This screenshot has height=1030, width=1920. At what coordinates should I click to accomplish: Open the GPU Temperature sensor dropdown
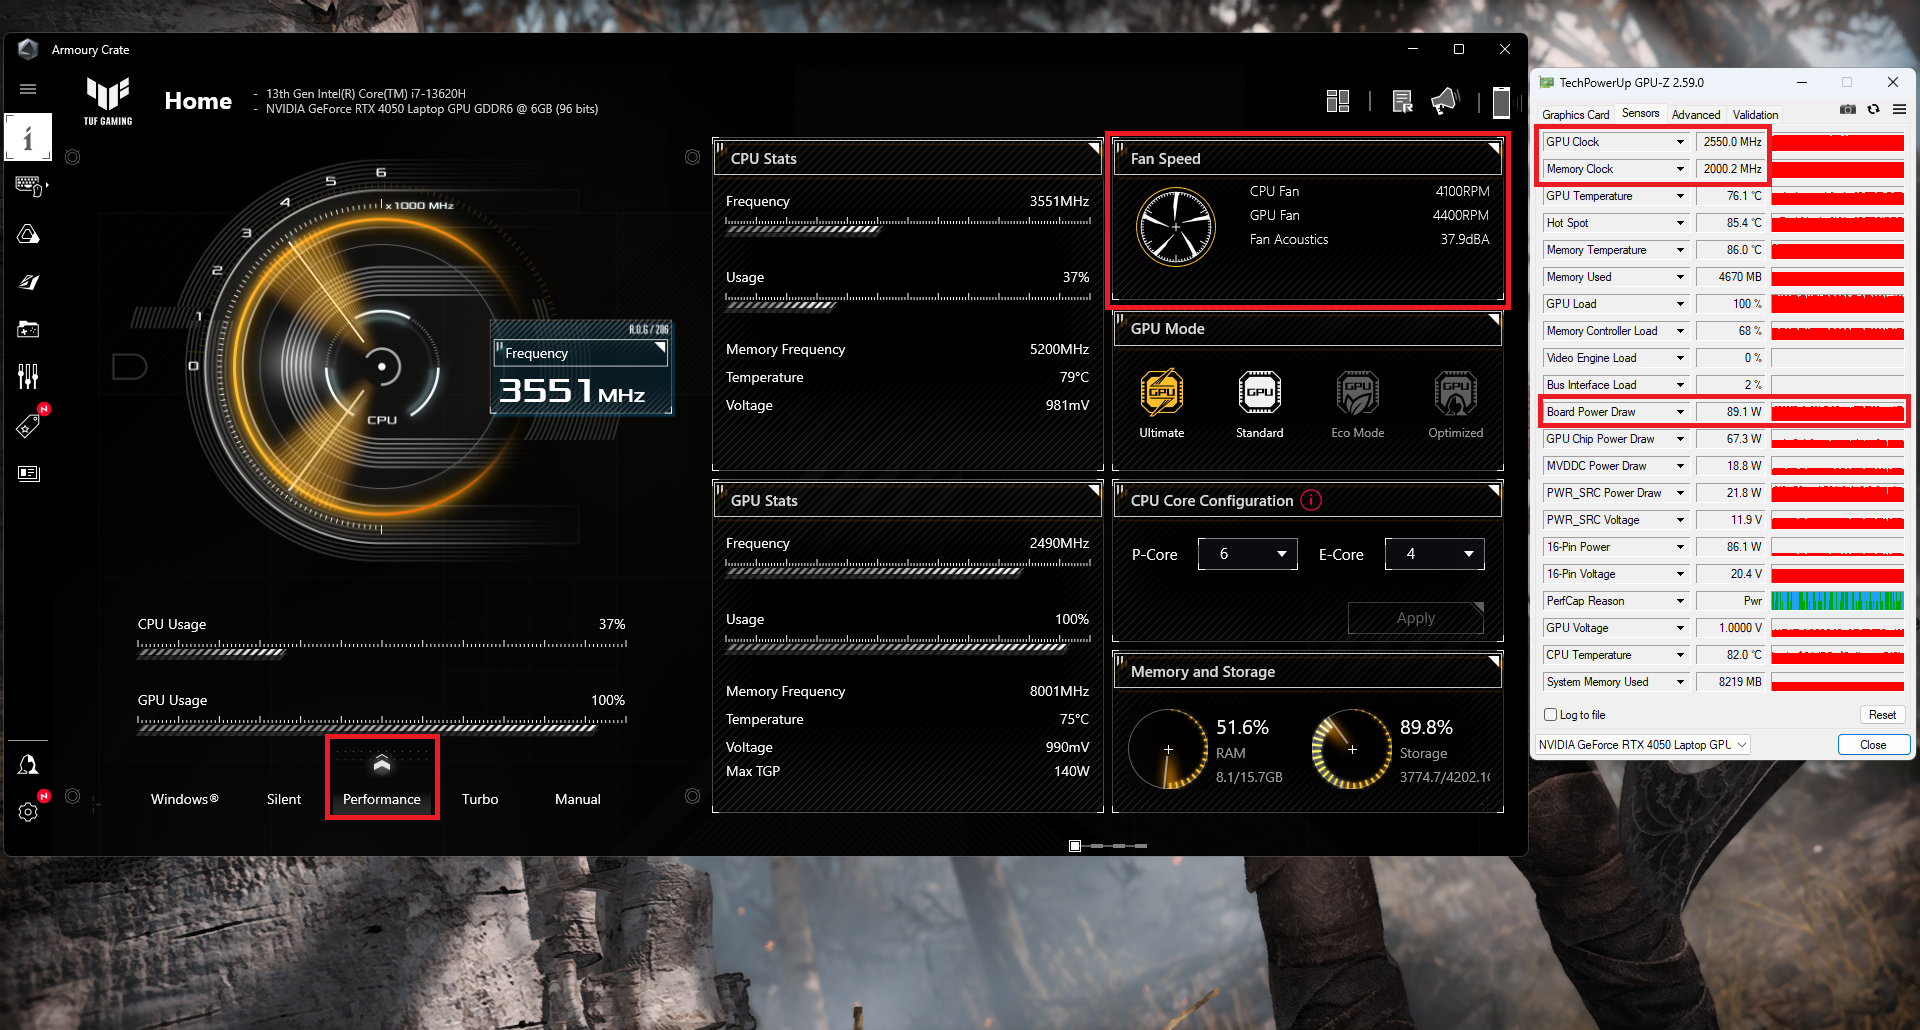click(1680, 196)
